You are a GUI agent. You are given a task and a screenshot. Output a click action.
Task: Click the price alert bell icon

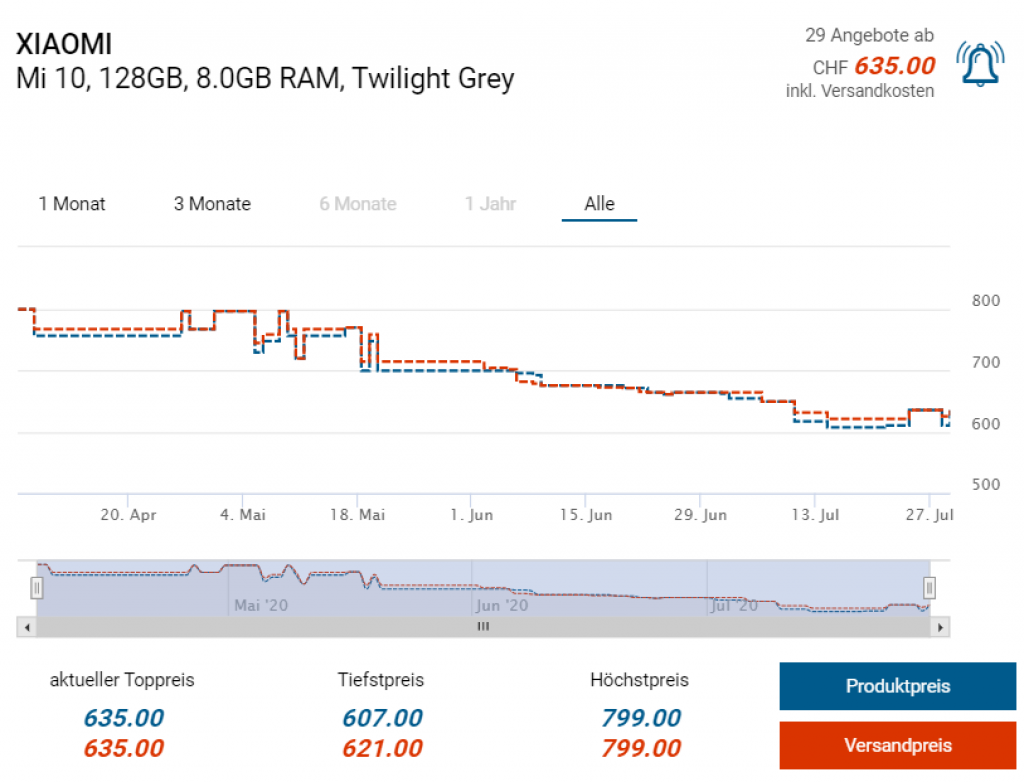pos(980,64)
